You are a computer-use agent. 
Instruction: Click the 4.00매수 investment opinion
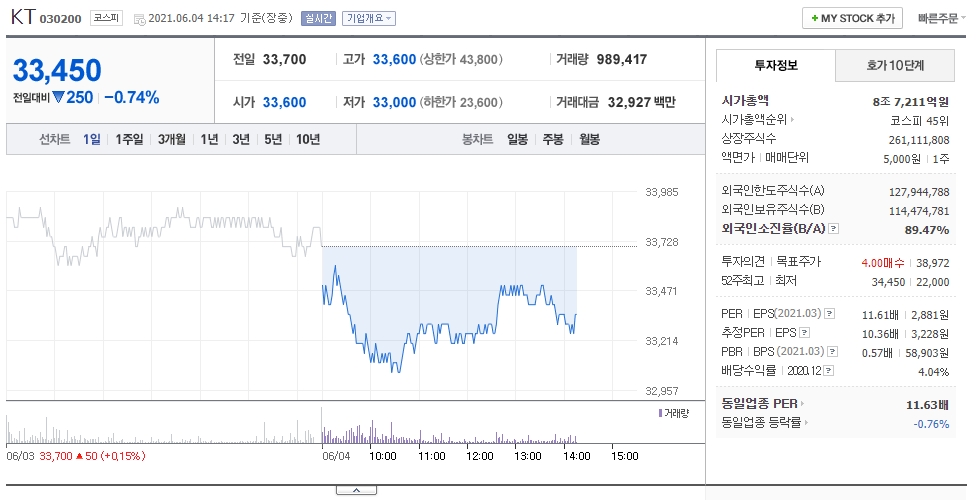click(x=883, y=263)
